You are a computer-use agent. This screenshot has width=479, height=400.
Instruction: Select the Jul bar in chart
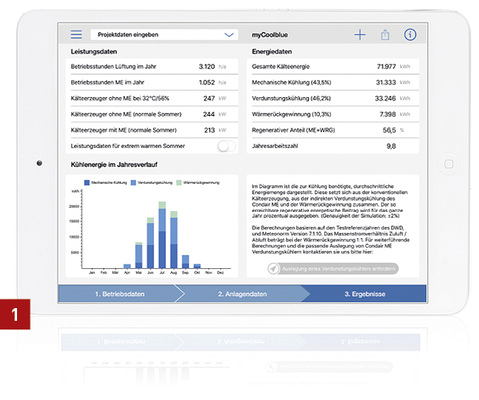[x=162, y=235]
